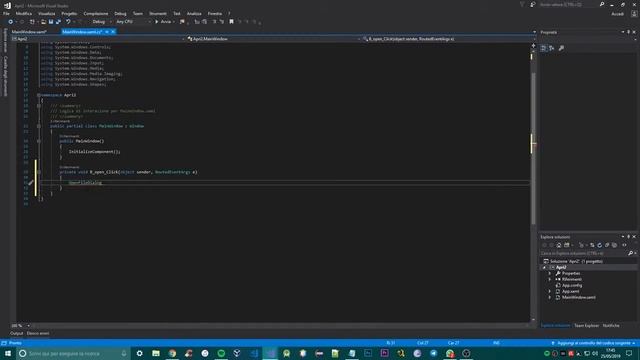This screenshot has width=640, height=360.
Task: Click Home icon in Solution Explorer toolbar
Action: pyautogui.click(x=559, y=245)
